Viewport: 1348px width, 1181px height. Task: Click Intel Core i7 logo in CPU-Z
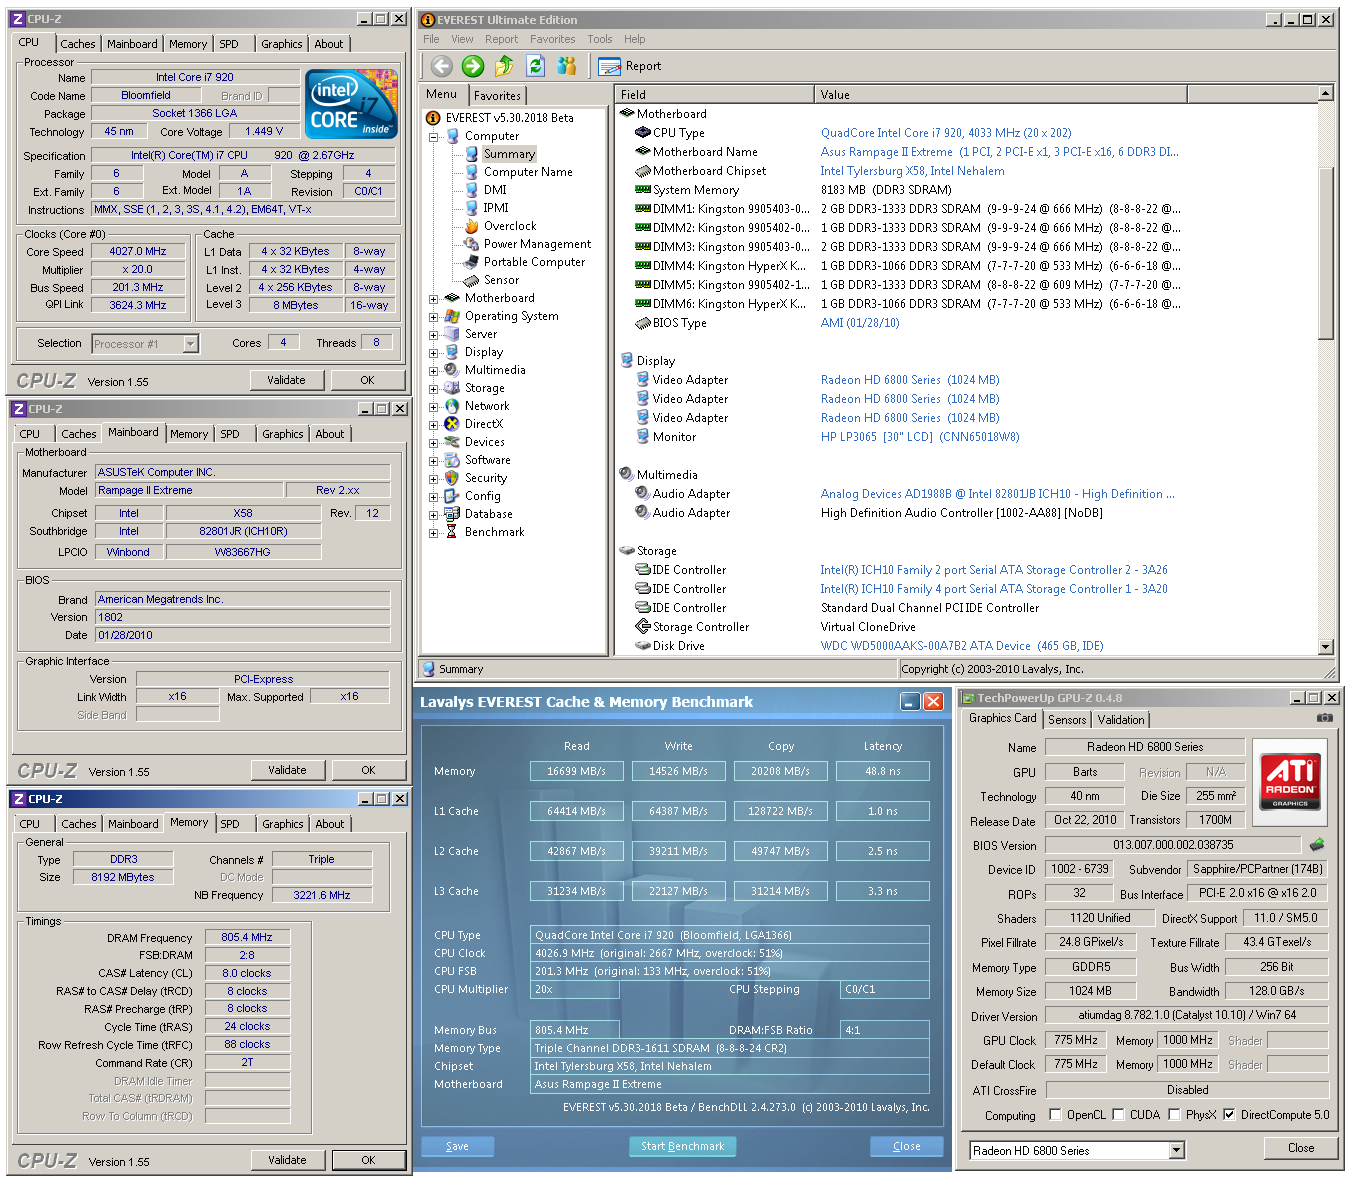point(351,104)
